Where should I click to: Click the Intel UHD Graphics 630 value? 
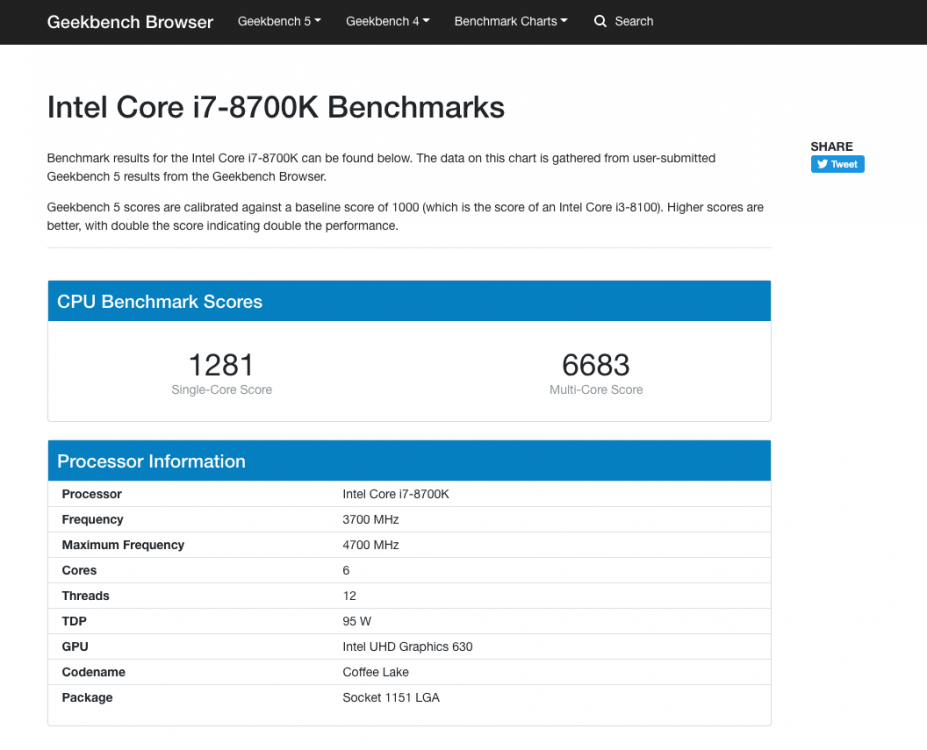pos(407,647)
